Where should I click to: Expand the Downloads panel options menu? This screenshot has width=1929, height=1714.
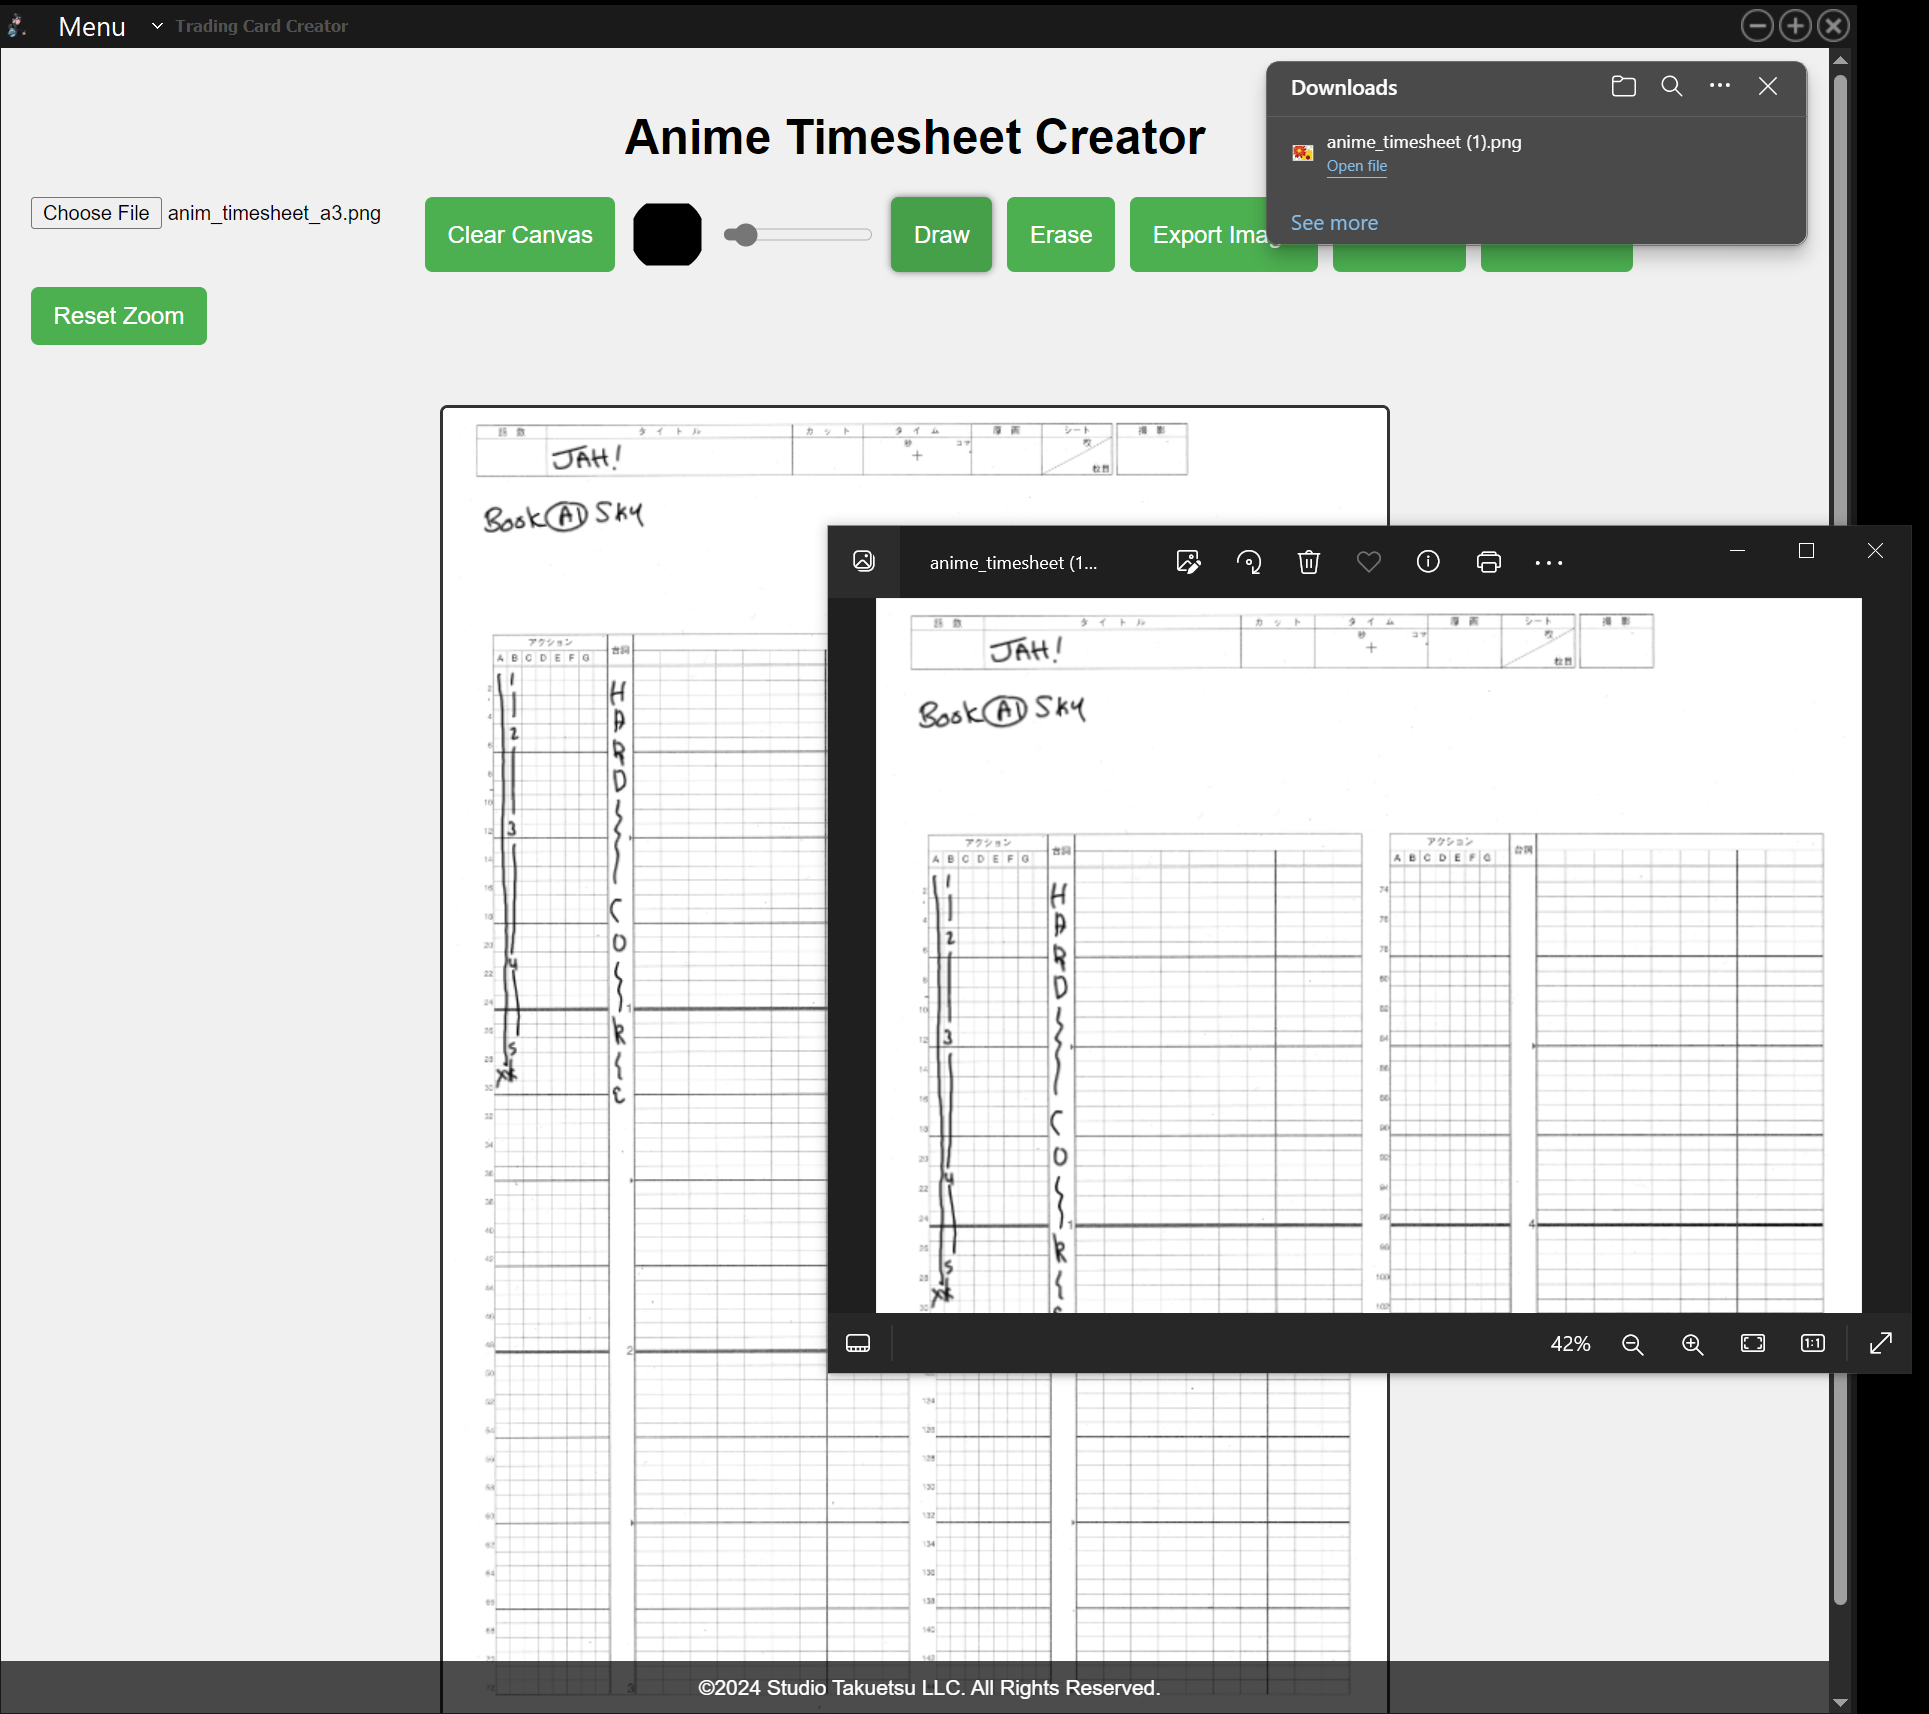tap(1719, 86)
